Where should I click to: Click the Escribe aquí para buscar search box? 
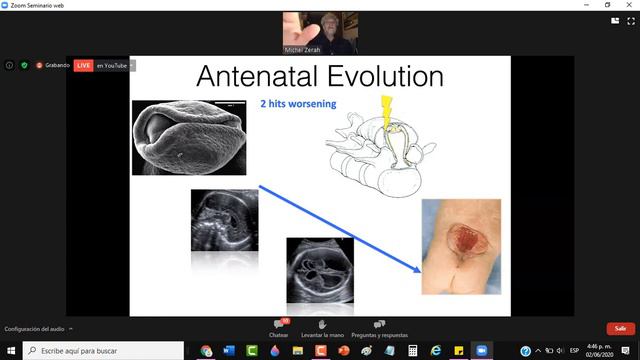103,351
